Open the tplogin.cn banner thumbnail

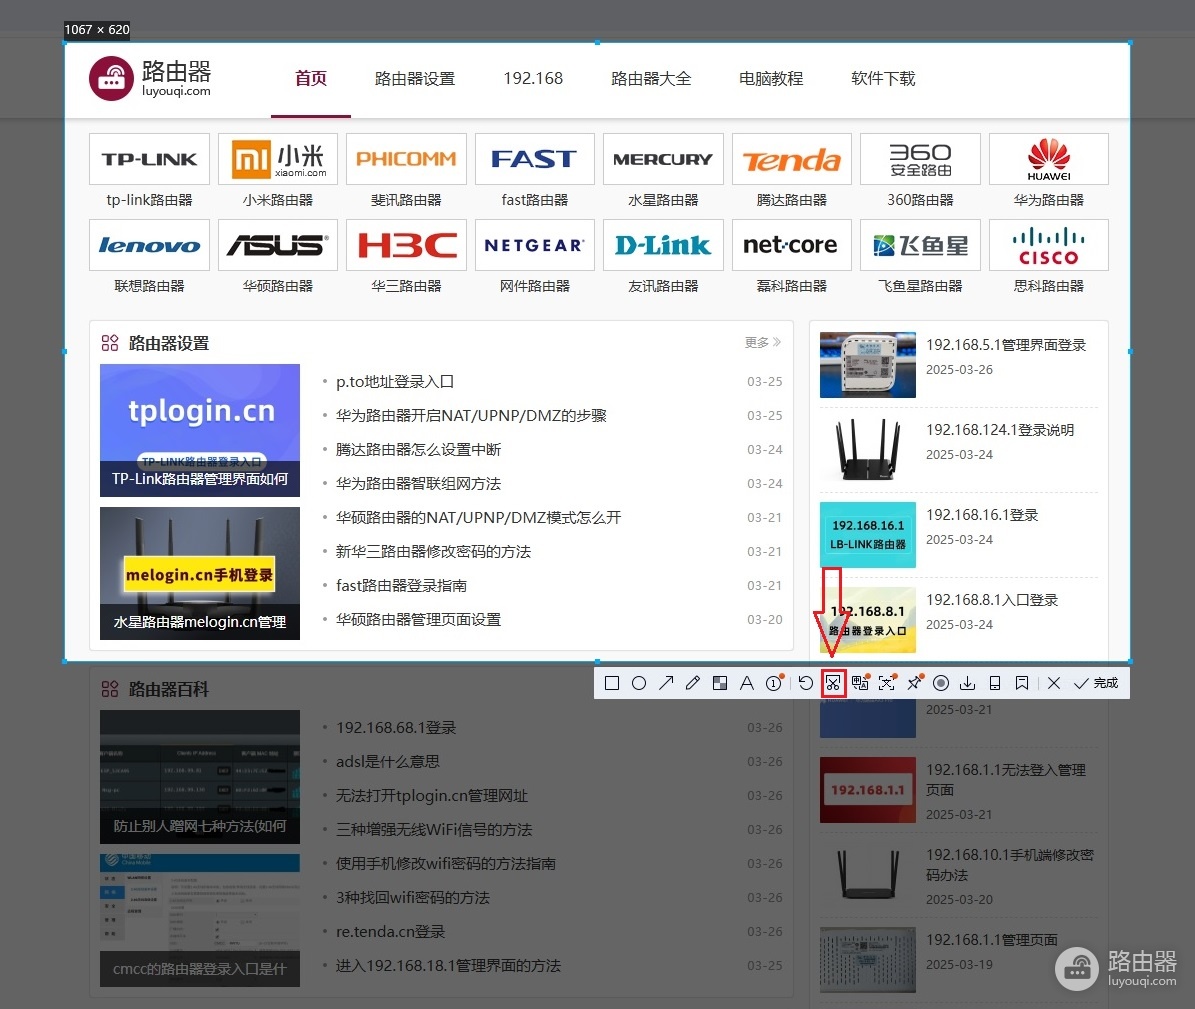[x=200, y=430]
